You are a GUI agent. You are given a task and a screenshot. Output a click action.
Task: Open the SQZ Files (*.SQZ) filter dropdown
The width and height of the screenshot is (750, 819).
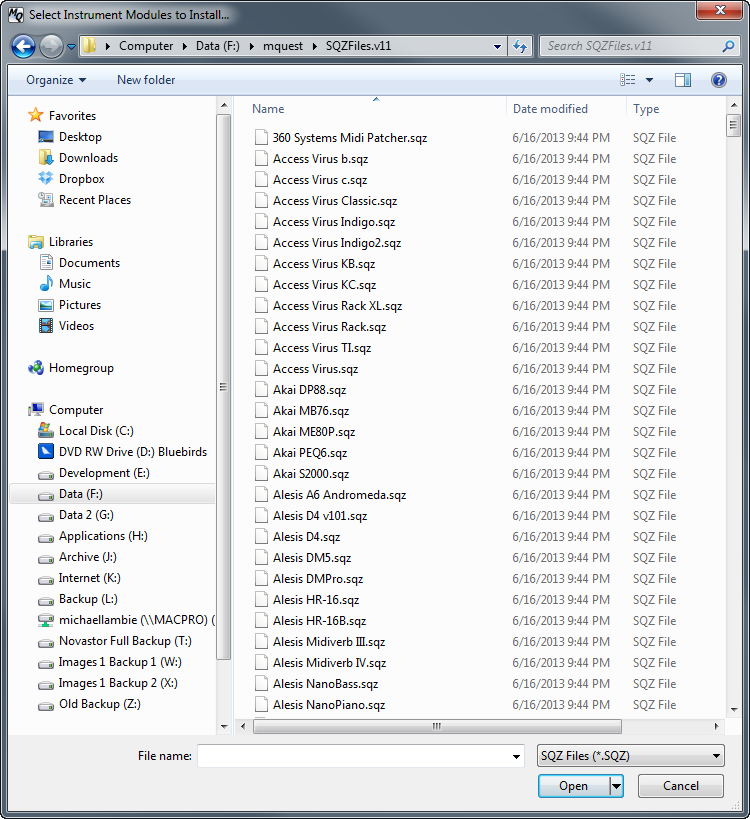point(630,756)
